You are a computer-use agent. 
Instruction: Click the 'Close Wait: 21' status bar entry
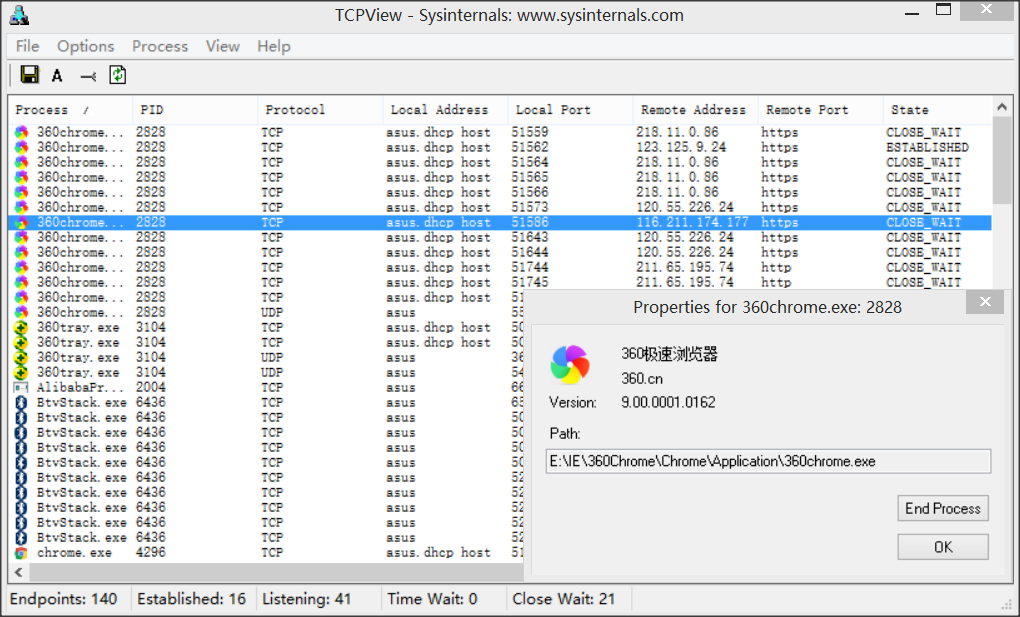point(563,599)
